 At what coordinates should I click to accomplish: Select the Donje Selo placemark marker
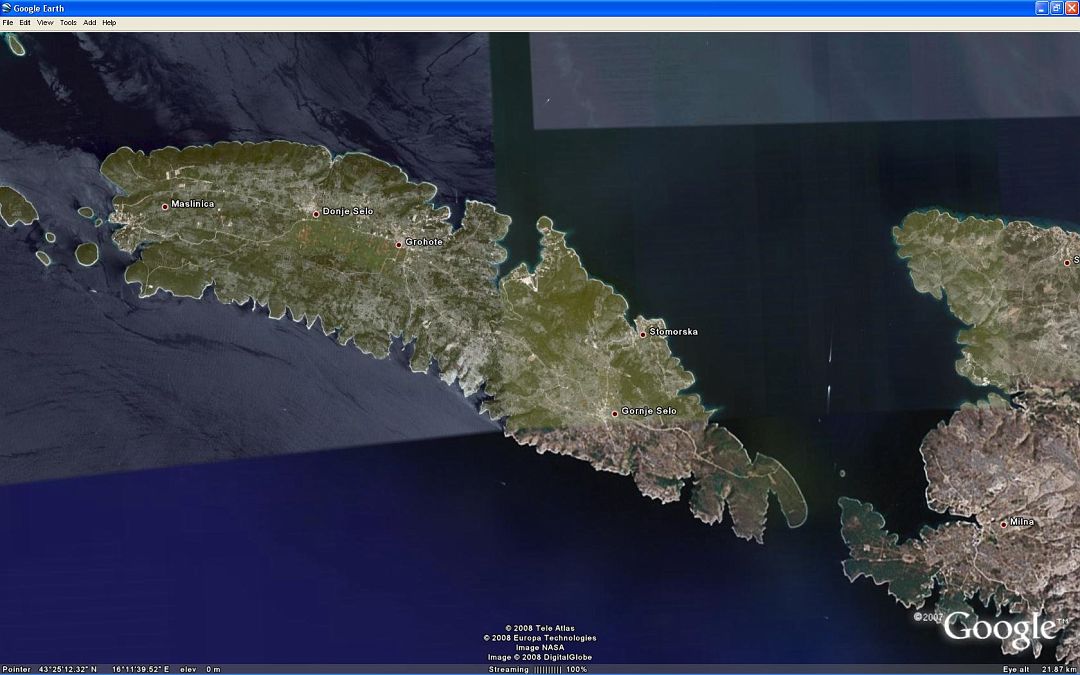[316, 214]
